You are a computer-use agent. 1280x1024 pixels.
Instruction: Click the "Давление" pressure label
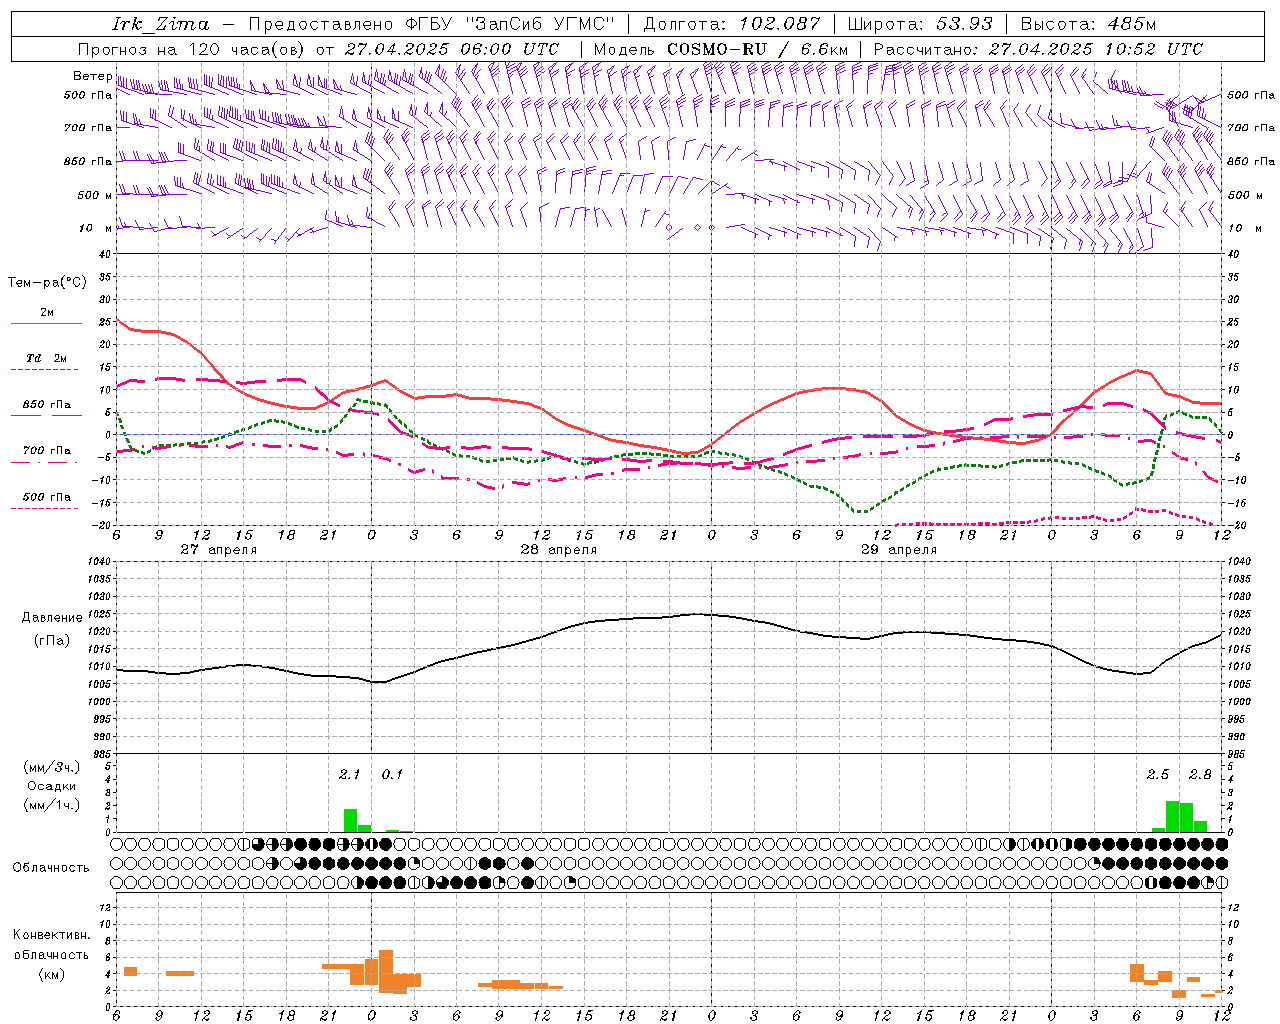(52, 618)
